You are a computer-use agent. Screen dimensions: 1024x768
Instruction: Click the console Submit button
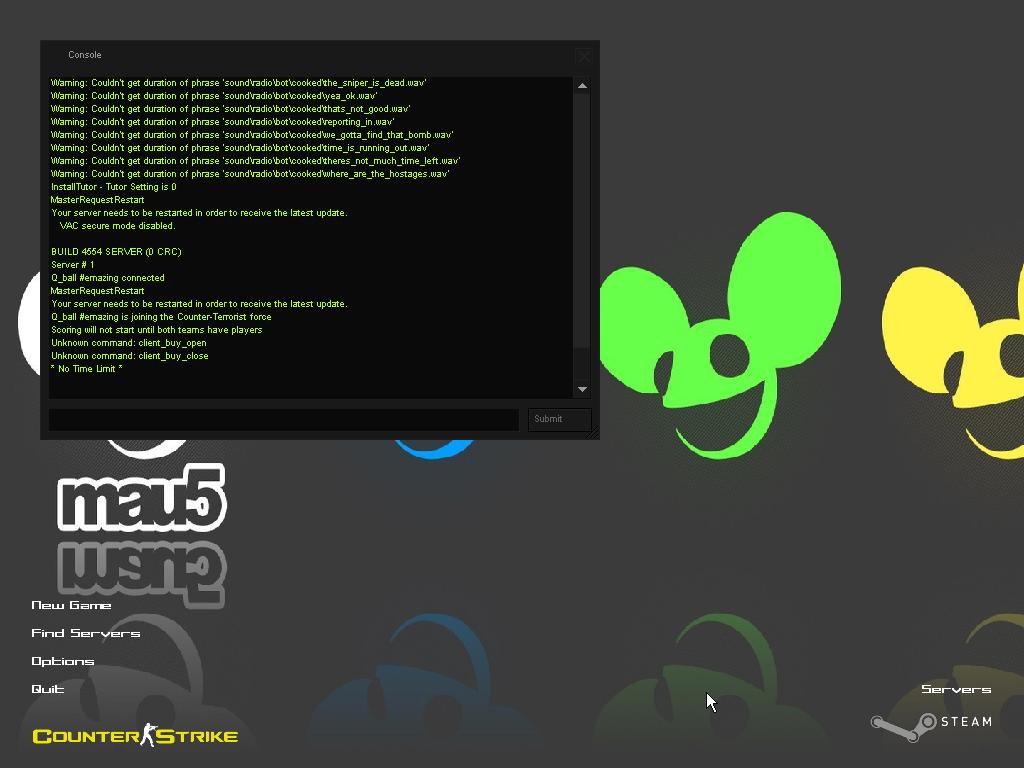(x=560, y=419)
